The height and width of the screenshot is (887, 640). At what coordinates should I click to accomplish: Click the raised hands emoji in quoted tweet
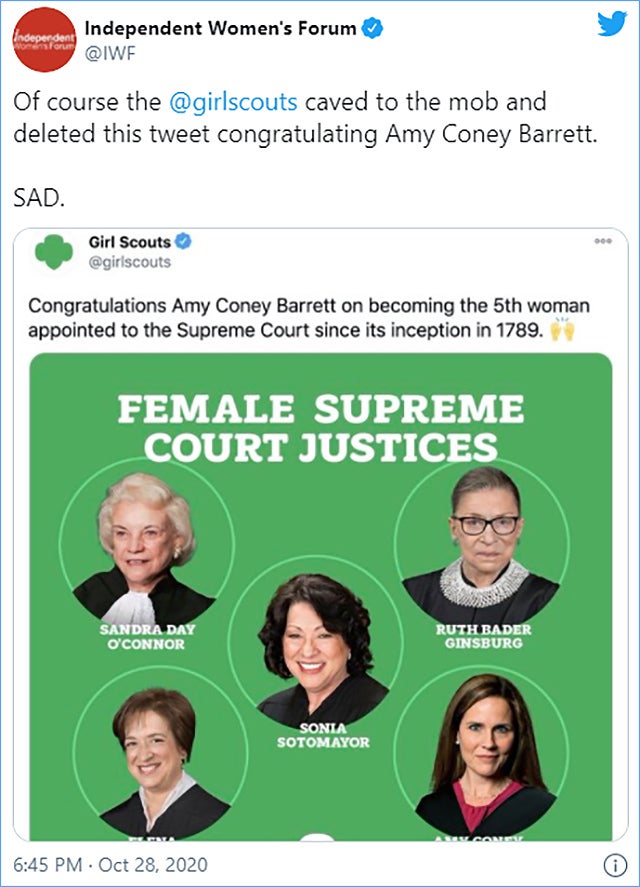click(565, 332)
